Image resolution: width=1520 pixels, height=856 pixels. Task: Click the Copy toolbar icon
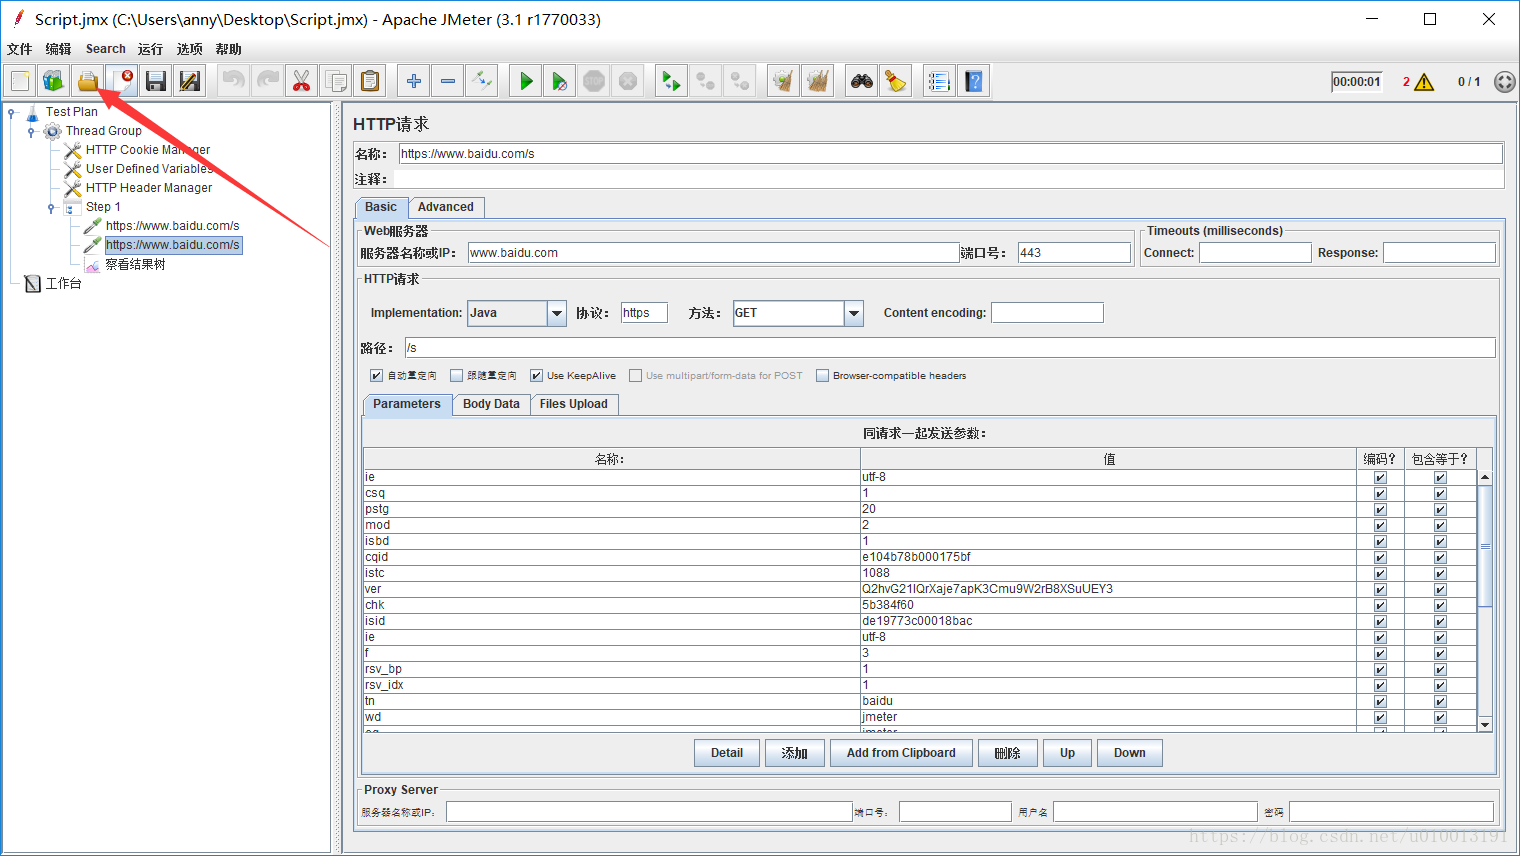click(x=336, y=81)
